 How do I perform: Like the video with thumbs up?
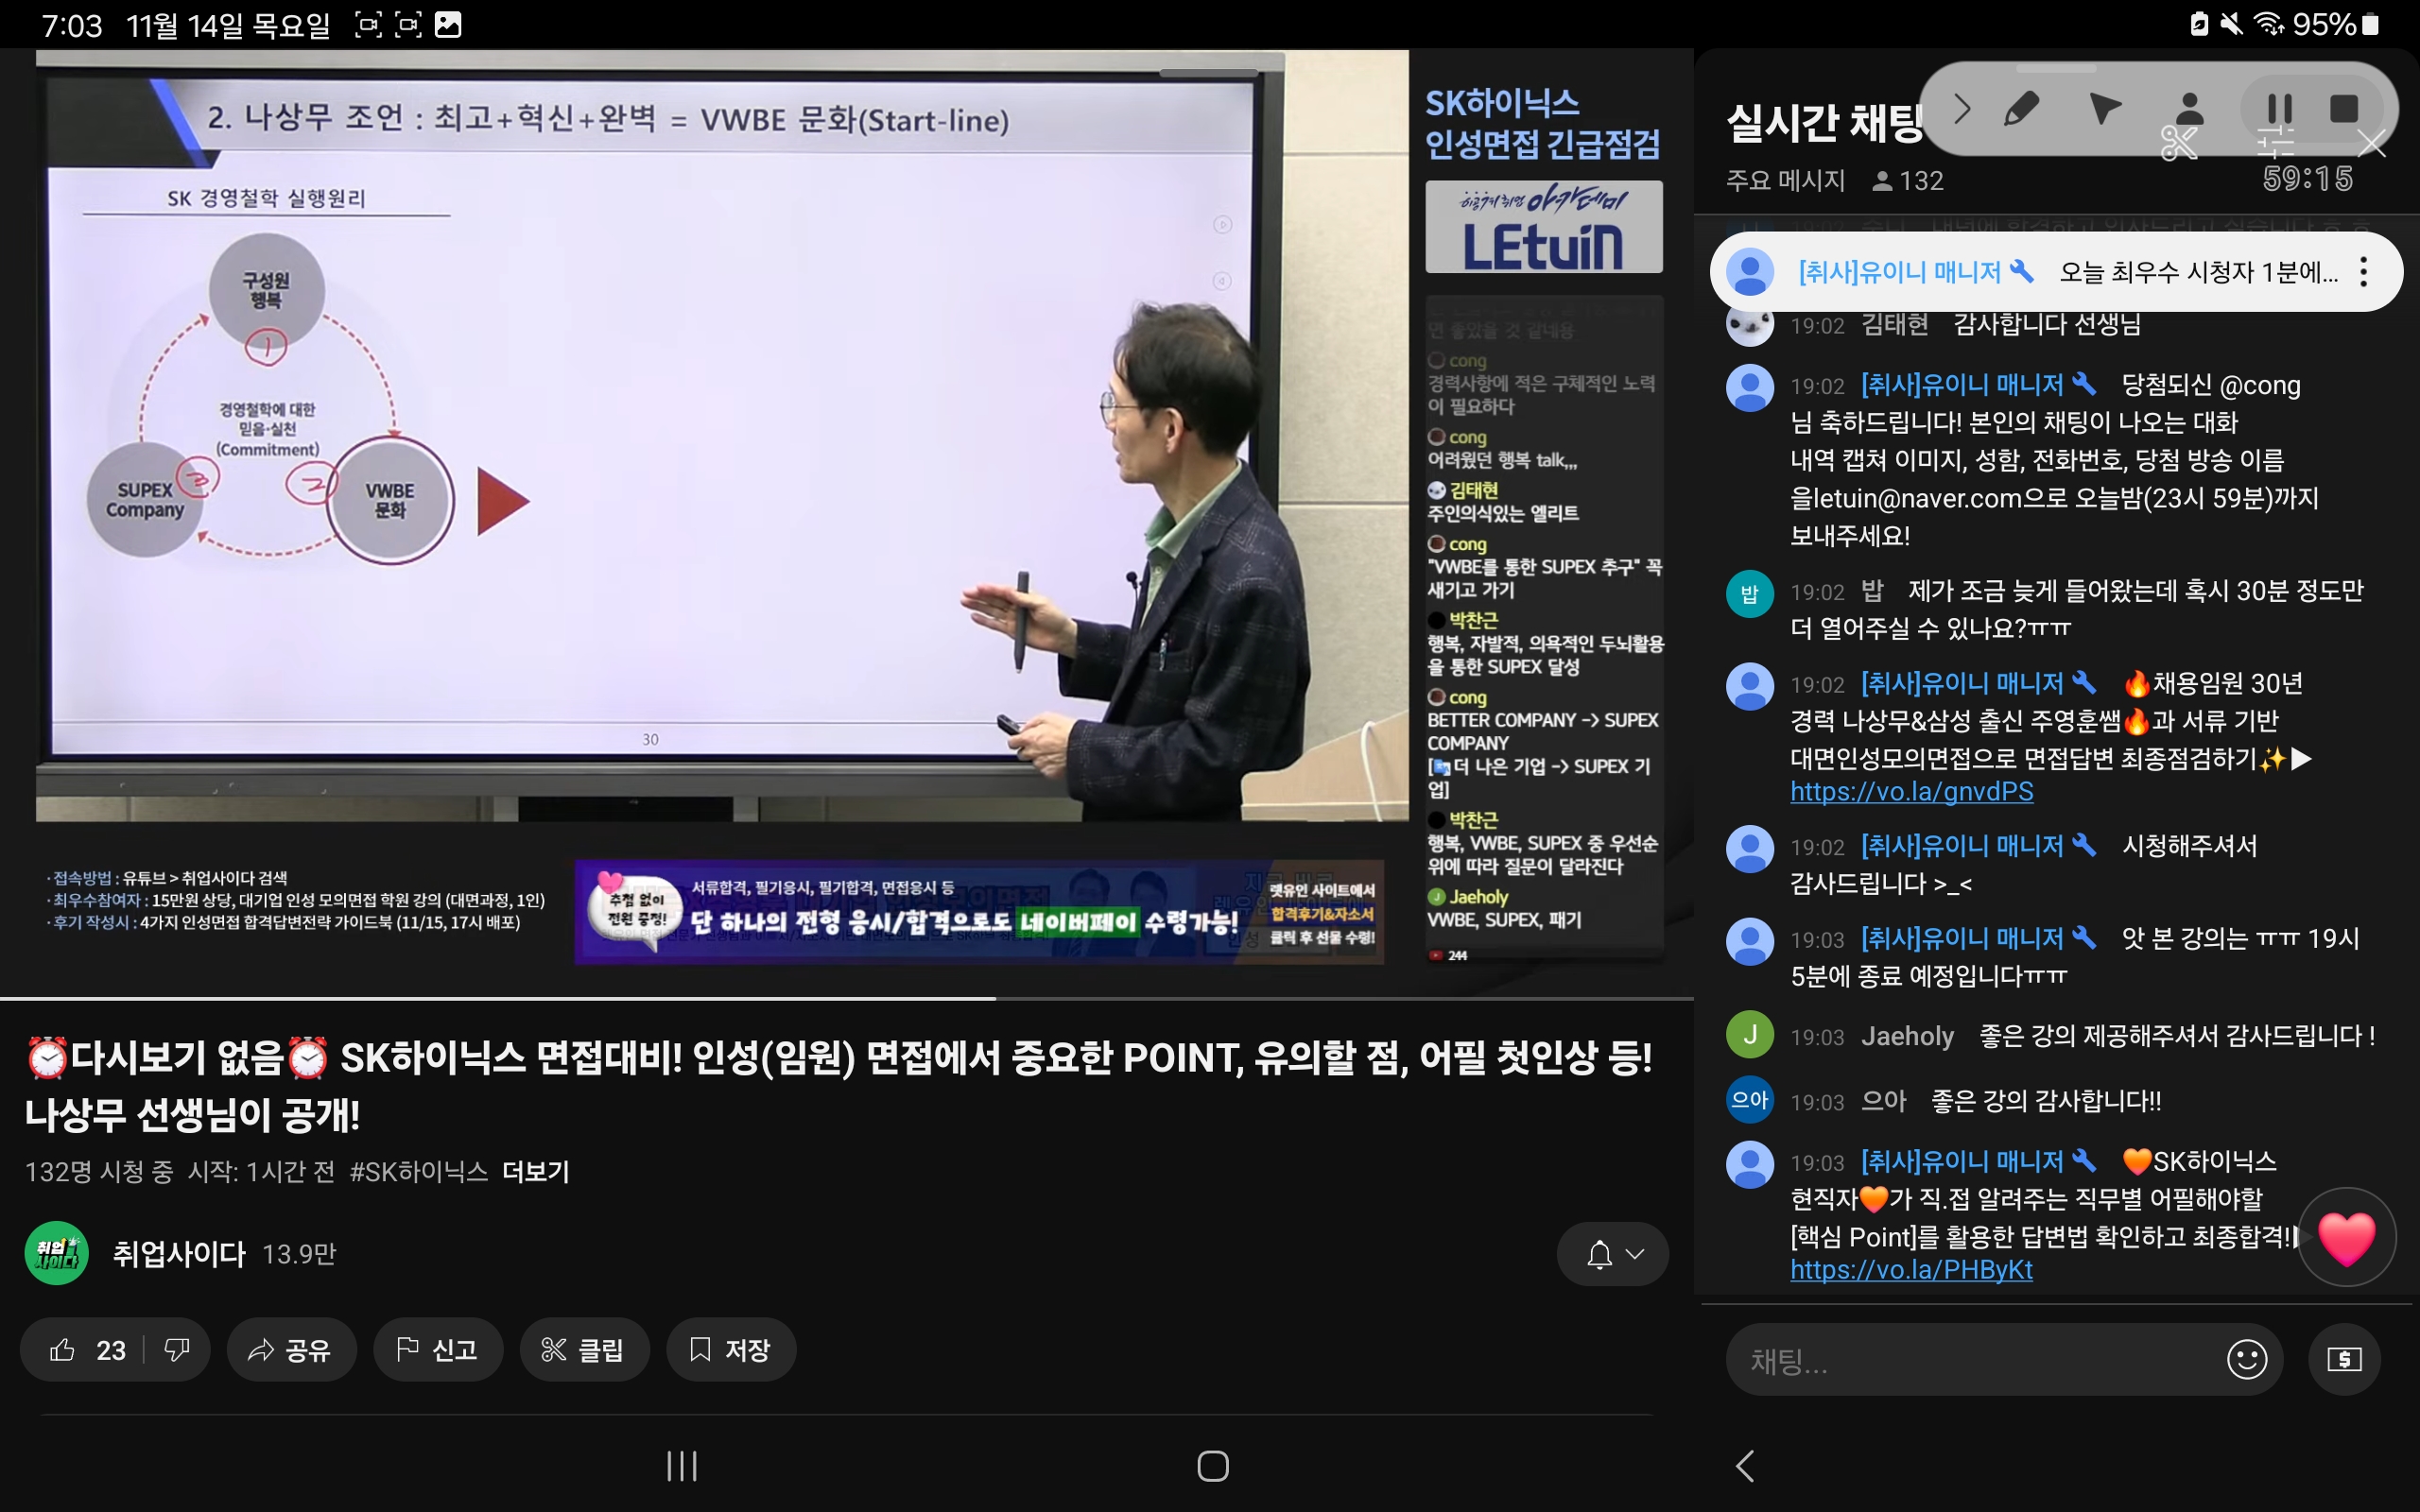tap(64, 1350)
